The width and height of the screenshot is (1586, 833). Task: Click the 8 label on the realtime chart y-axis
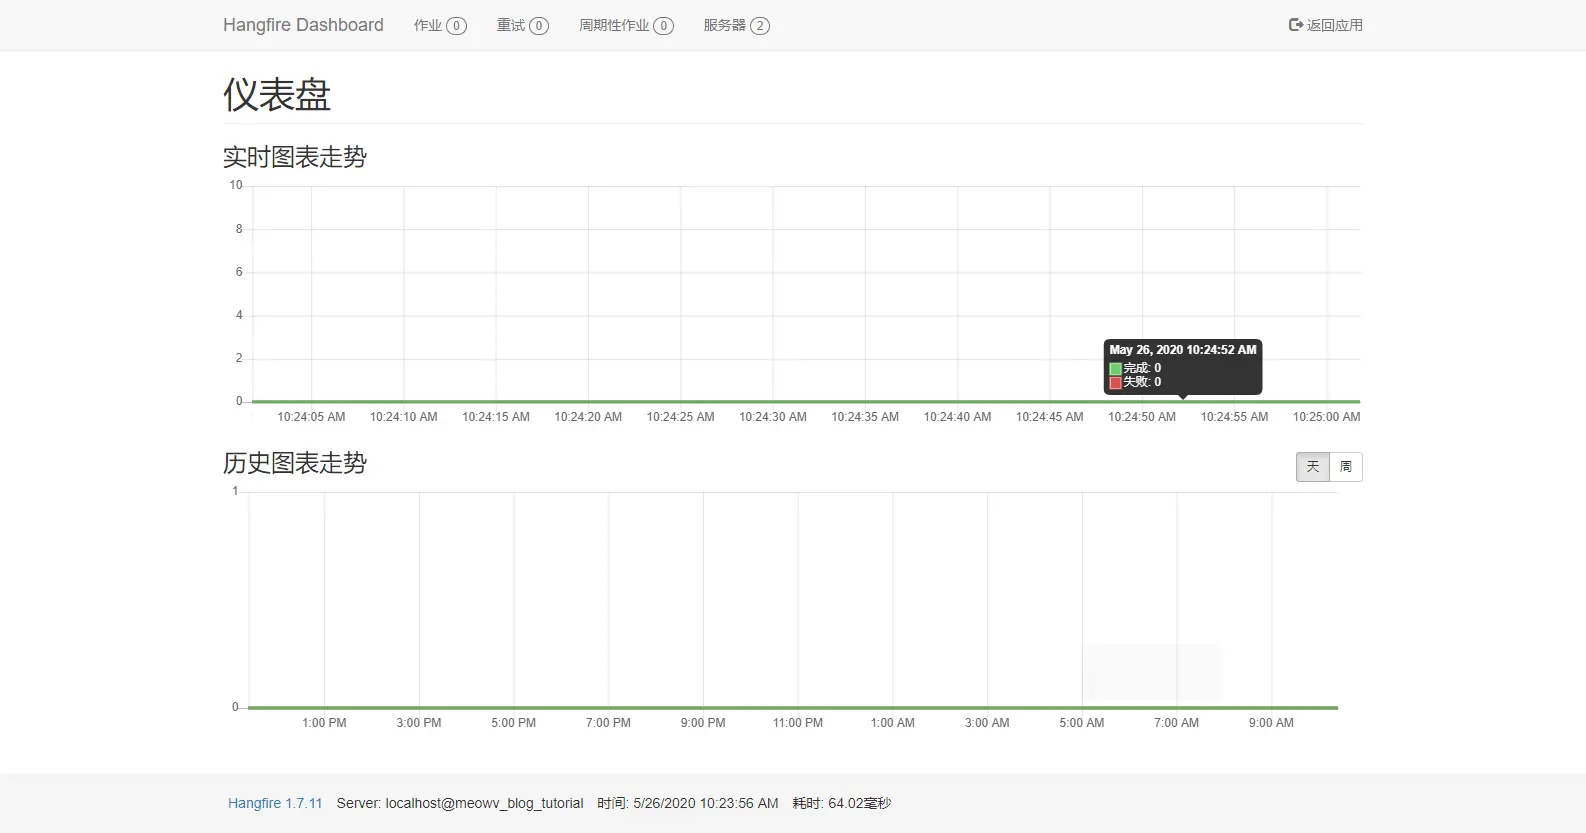[239, 229]
